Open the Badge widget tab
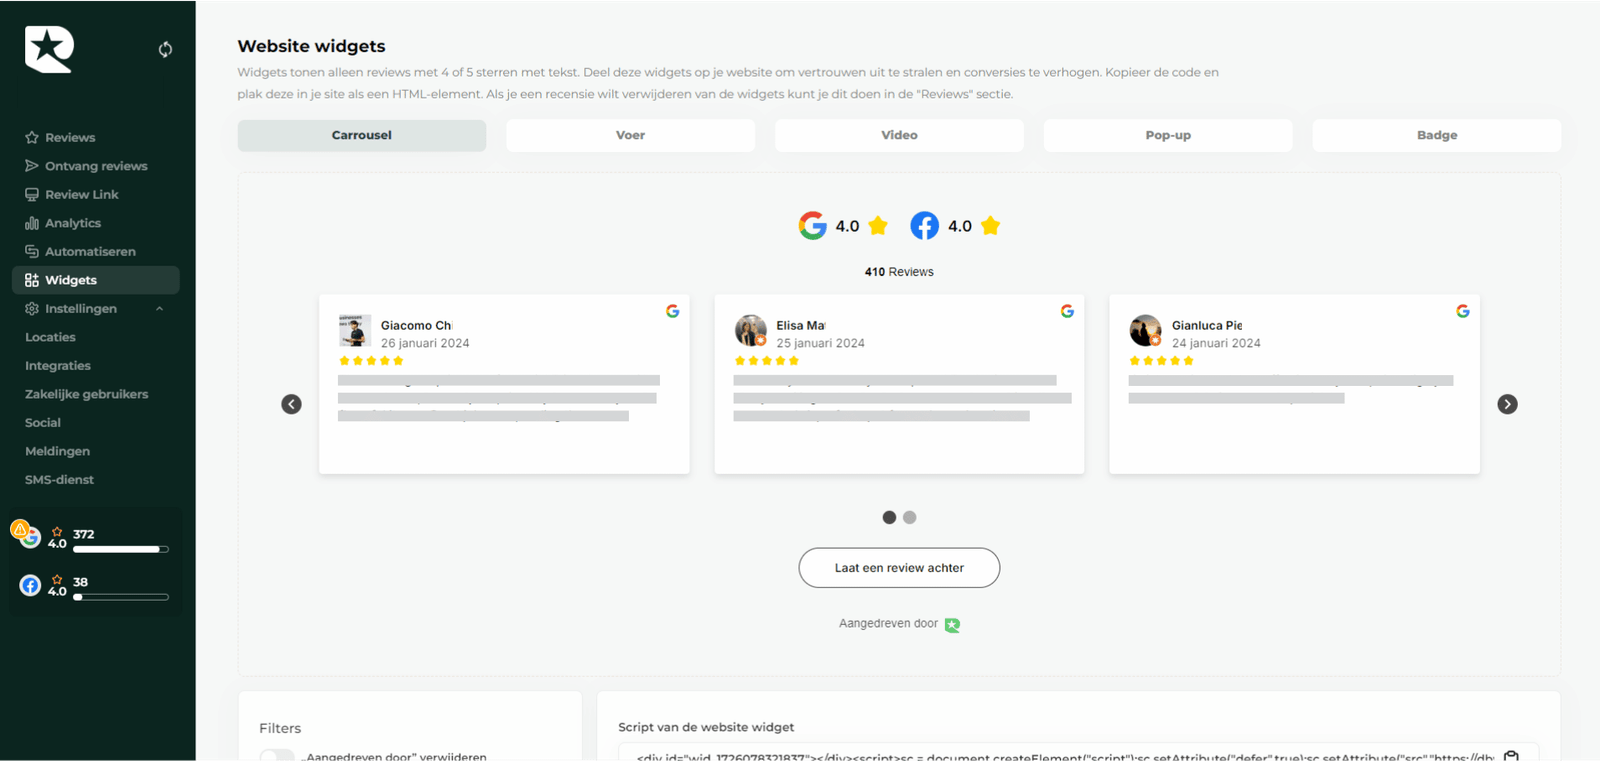 tap(1436, 135)
